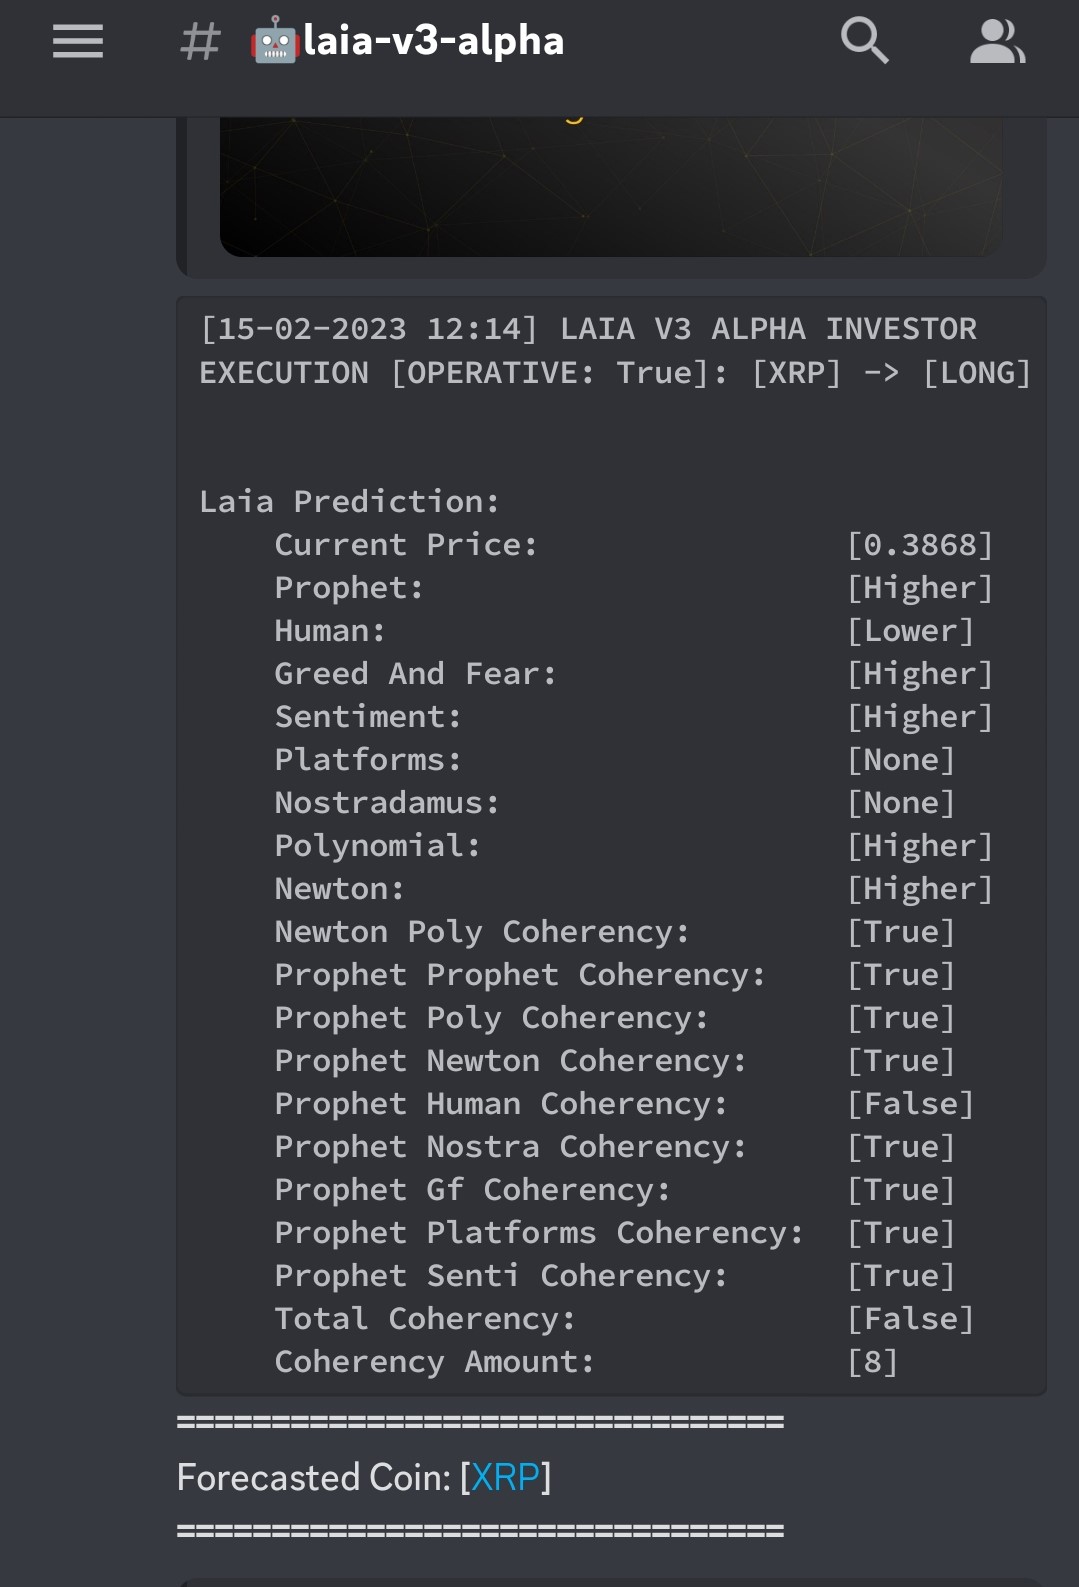1079x1587 pixels.
Task: Click the [LONG] signal text
Action: click(976, 373)
